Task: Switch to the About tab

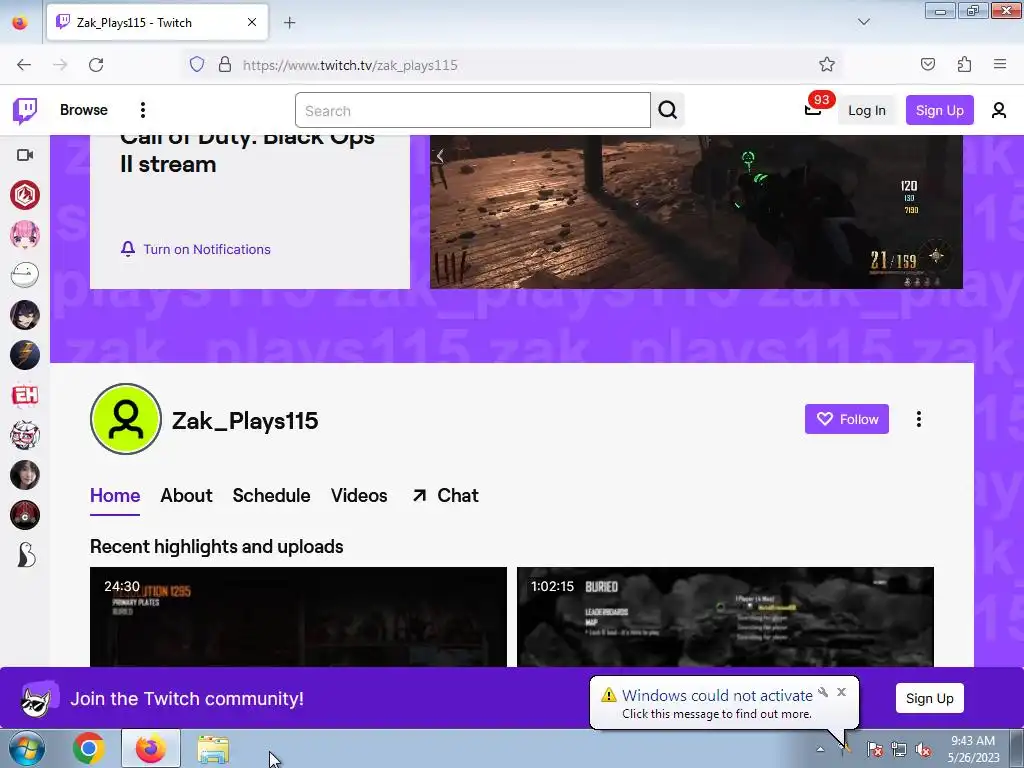Action: pyautogui.click(x=186, y=496)
